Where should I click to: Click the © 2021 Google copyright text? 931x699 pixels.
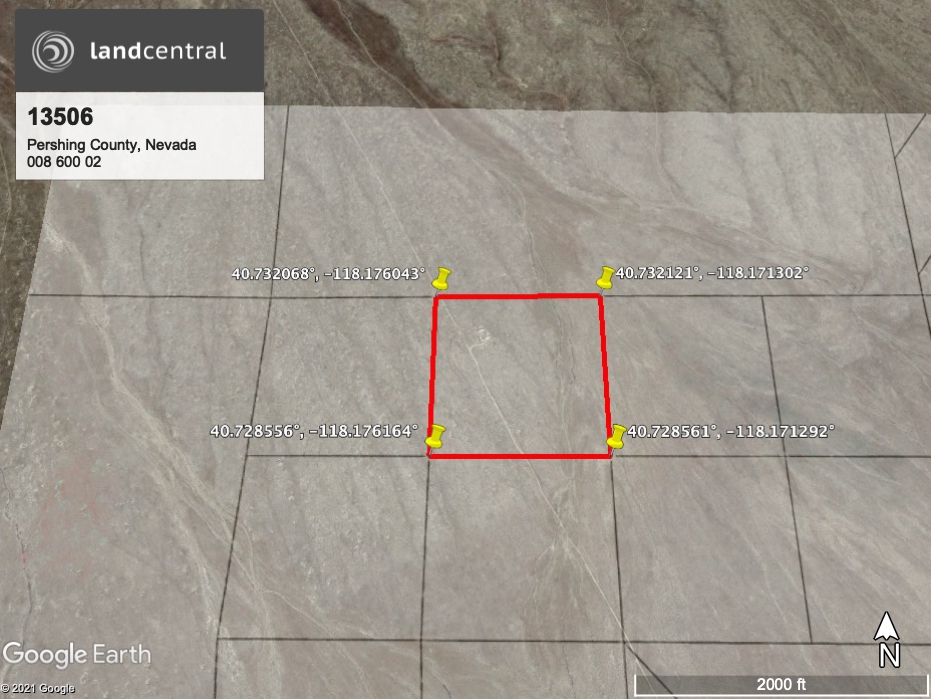pos(38,688)
